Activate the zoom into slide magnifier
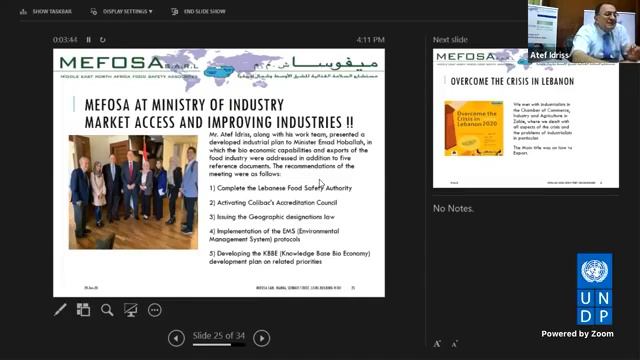640x360 pixels. (x=107, y=310)
